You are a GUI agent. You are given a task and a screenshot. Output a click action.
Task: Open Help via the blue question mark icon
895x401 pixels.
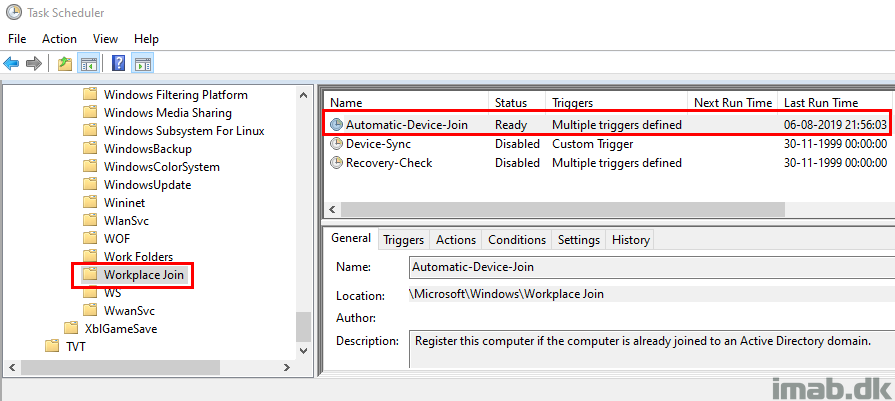point(118,63)
